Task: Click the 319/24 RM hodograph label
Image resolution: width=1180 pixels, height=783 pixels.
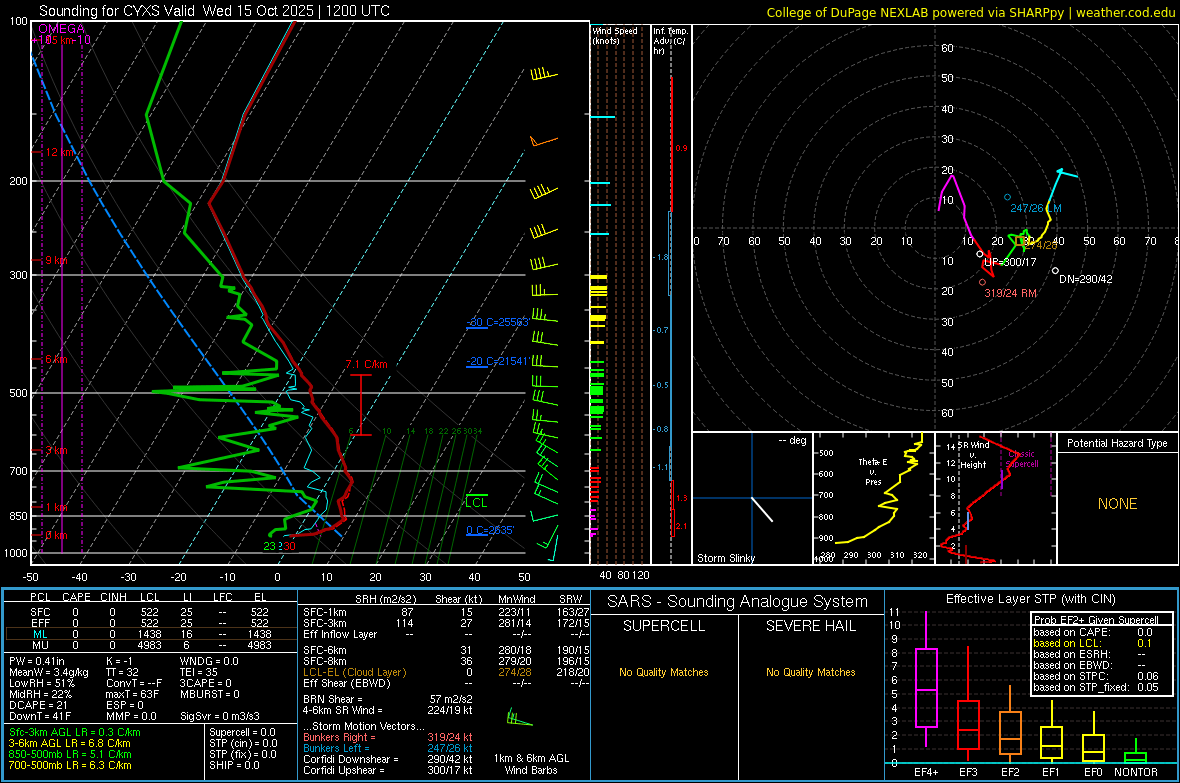Action: (x=1011, y=294)
